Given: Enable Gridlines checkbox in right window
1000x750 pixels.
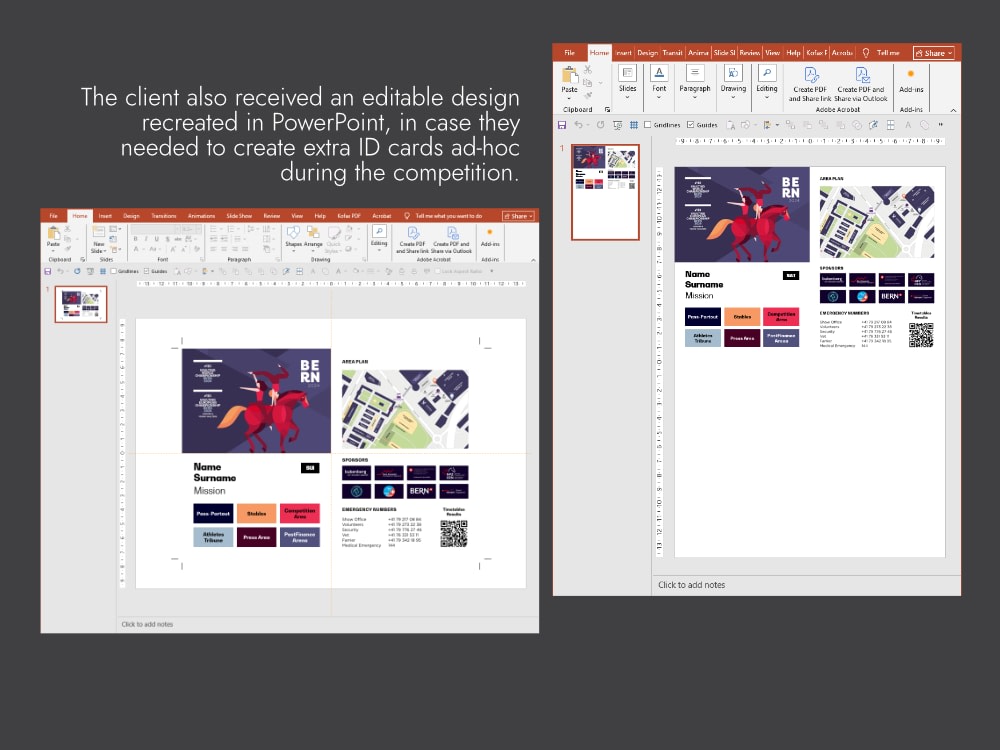Looking at the screenshot, I should point(648,125).
